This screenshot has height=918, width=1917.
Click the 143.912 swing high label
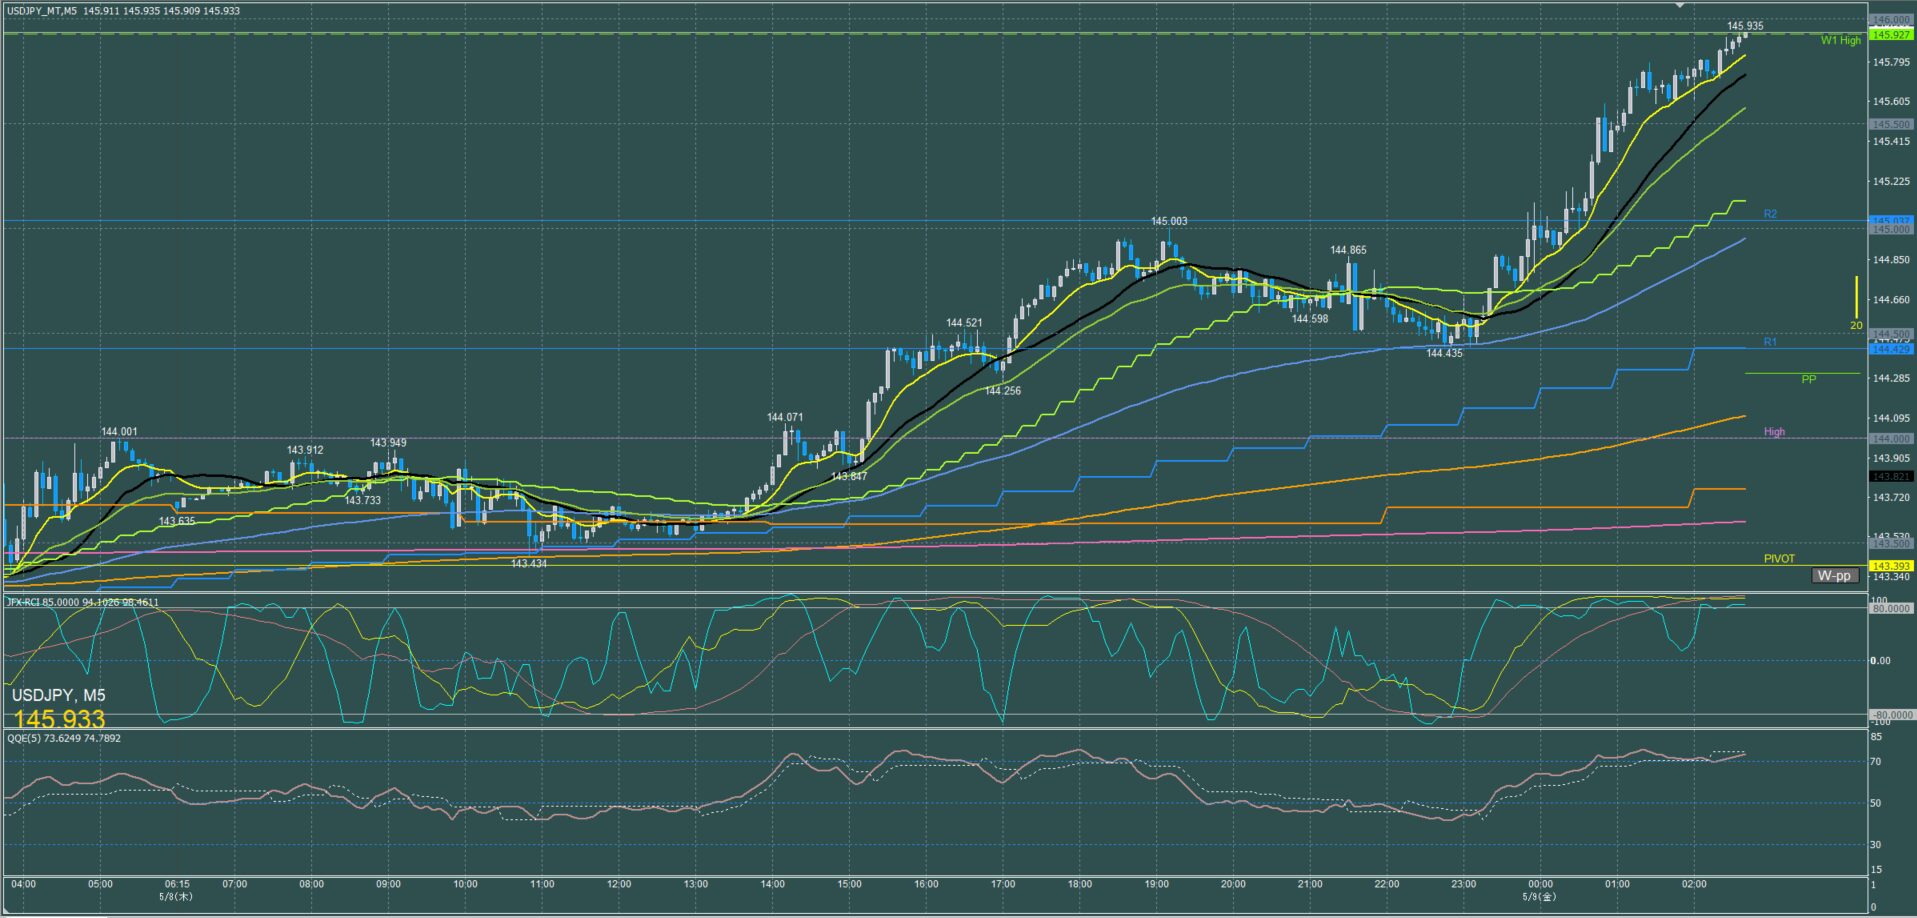[305, 450]
